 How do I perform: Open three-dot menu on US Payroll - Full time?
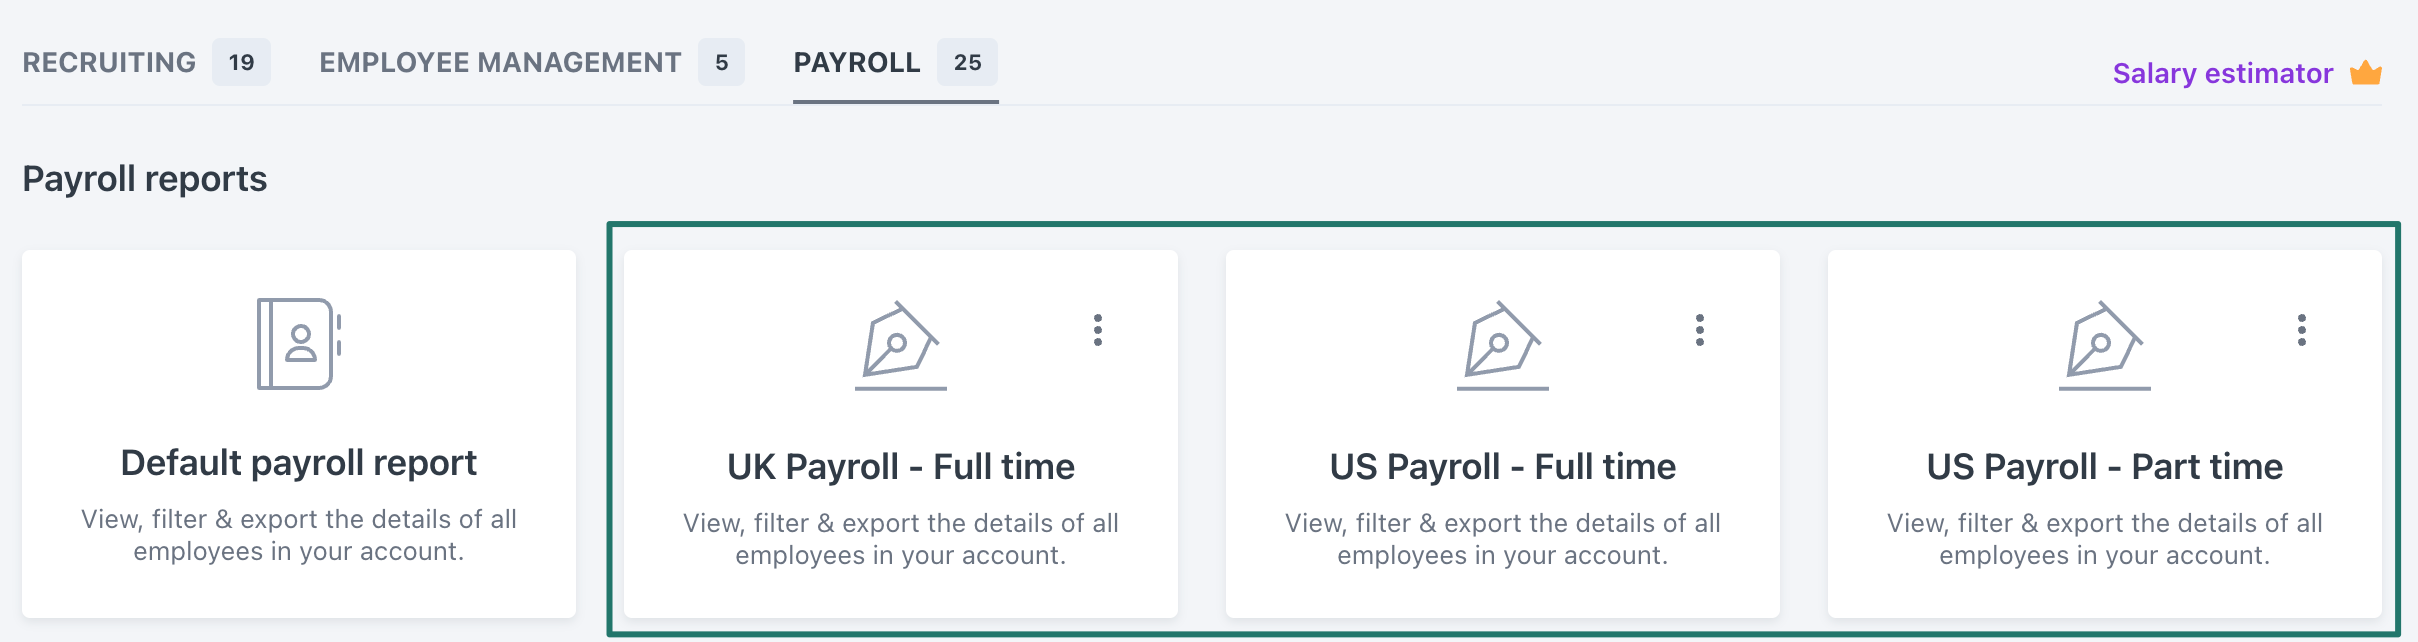[x=1700, y=330]
